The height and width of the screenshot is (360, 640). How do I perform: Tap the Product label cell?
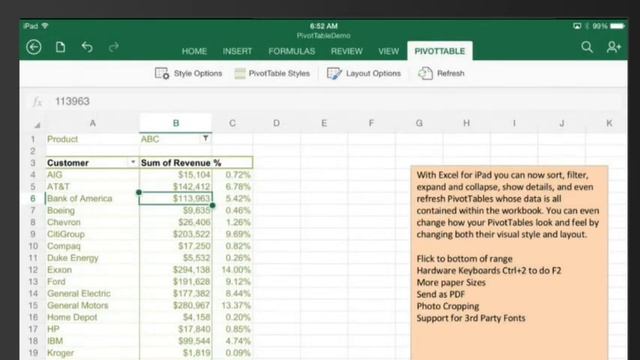(93, 139)
